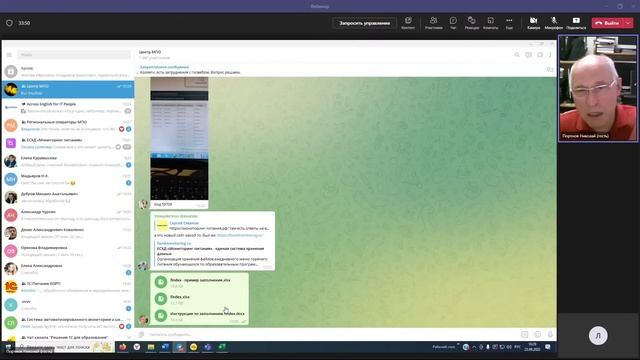
Task: Open chat with Елена Крамшкова
Action: (68, 161)
